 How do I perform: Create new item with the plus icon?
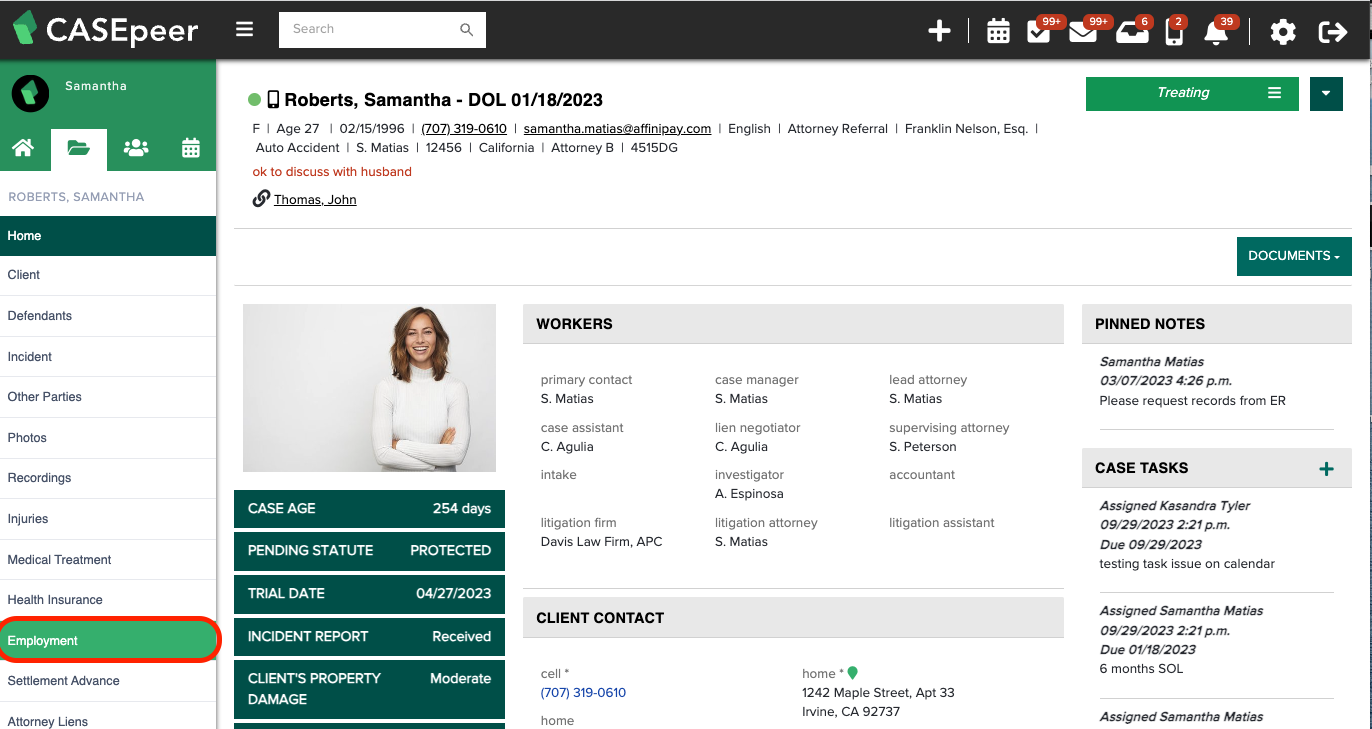pos(940,30)
